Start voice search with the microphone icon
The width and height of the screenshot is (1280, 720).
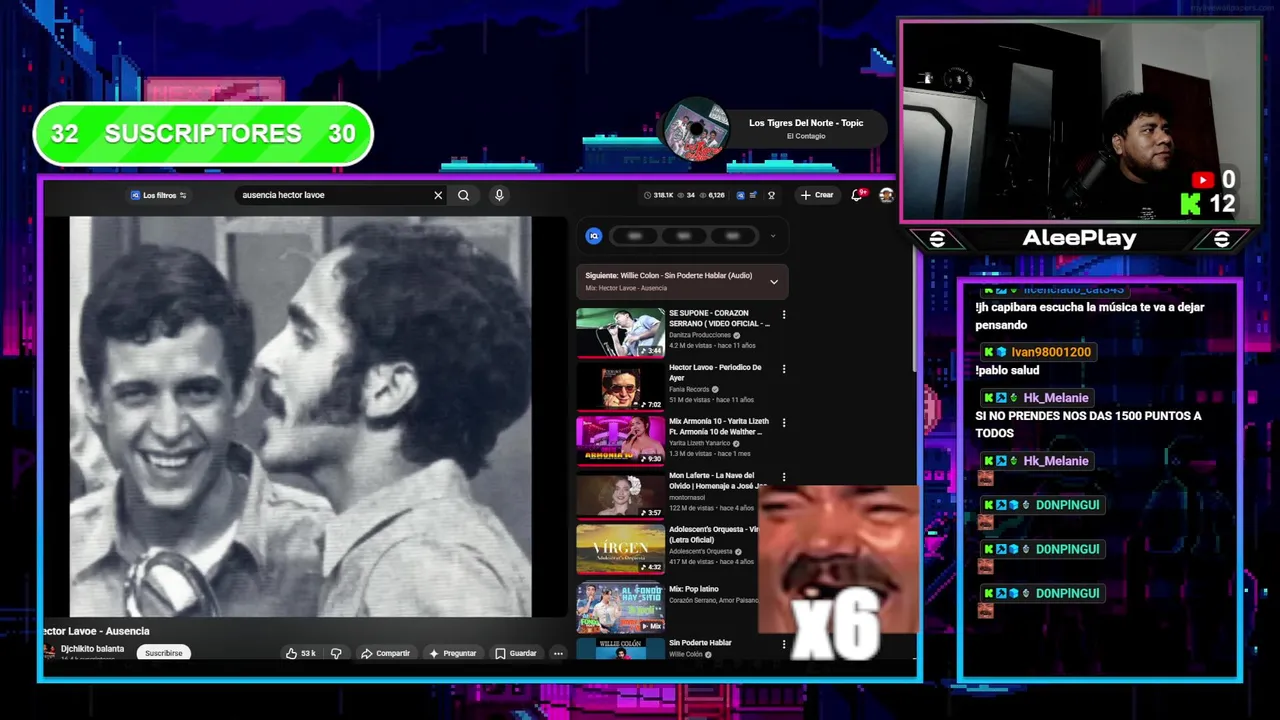[499, 195]
